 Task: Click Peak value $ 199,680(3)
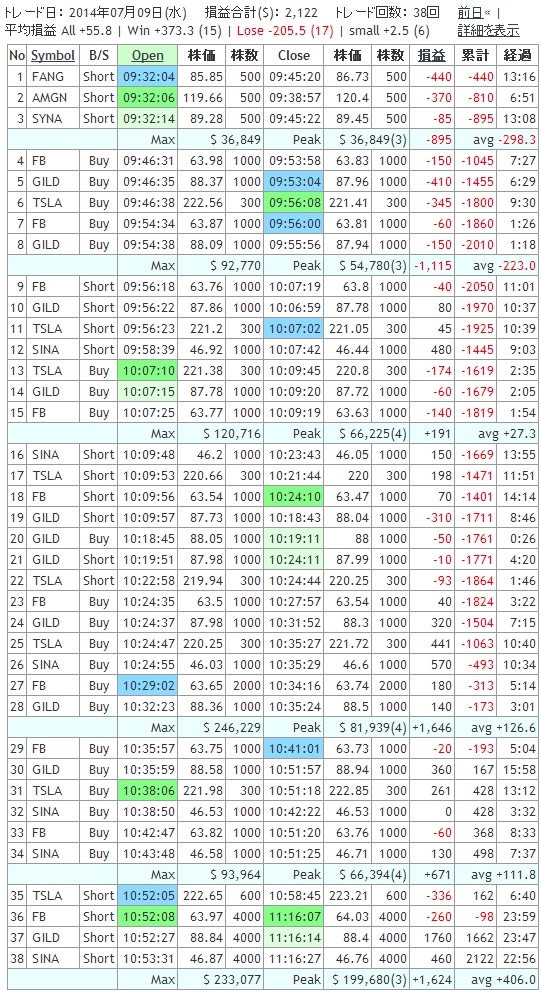pyautogui.click(x=370, y=979)
